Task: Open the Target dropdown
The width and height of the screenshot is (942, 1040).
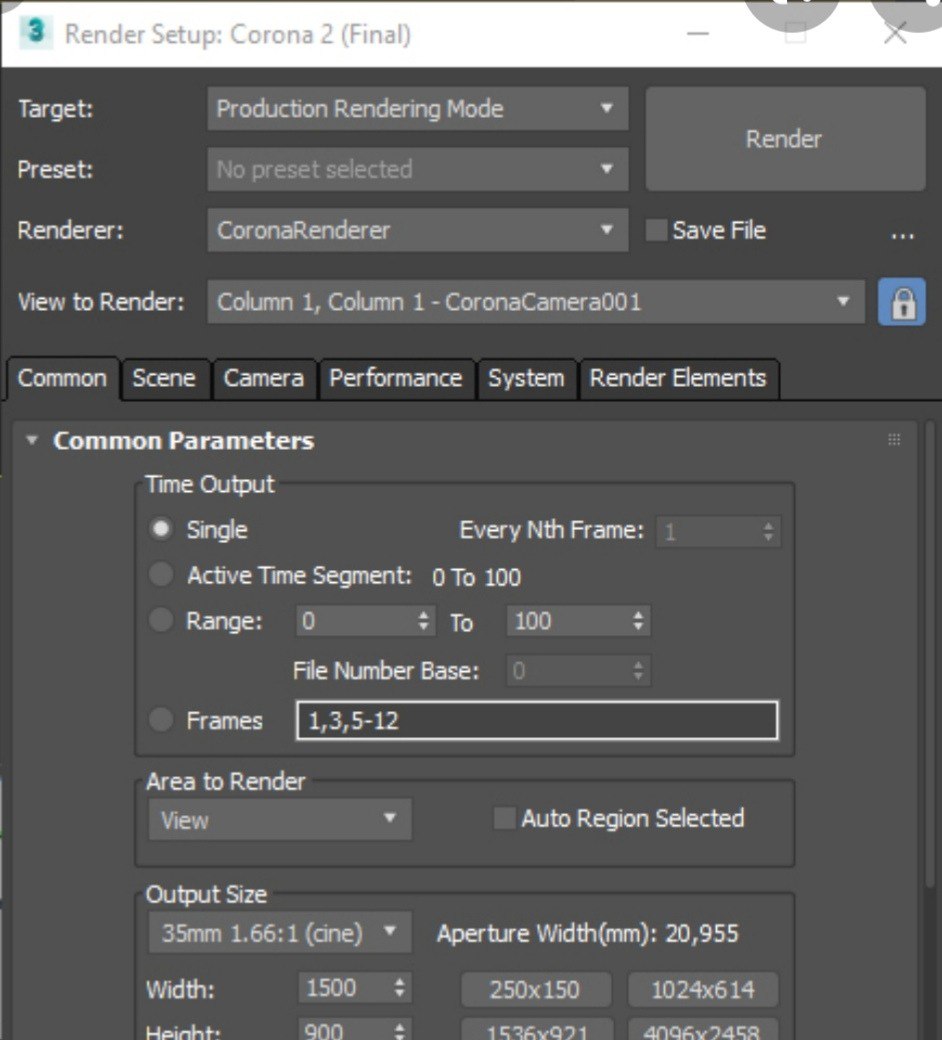Action: [x=418, y=109]
